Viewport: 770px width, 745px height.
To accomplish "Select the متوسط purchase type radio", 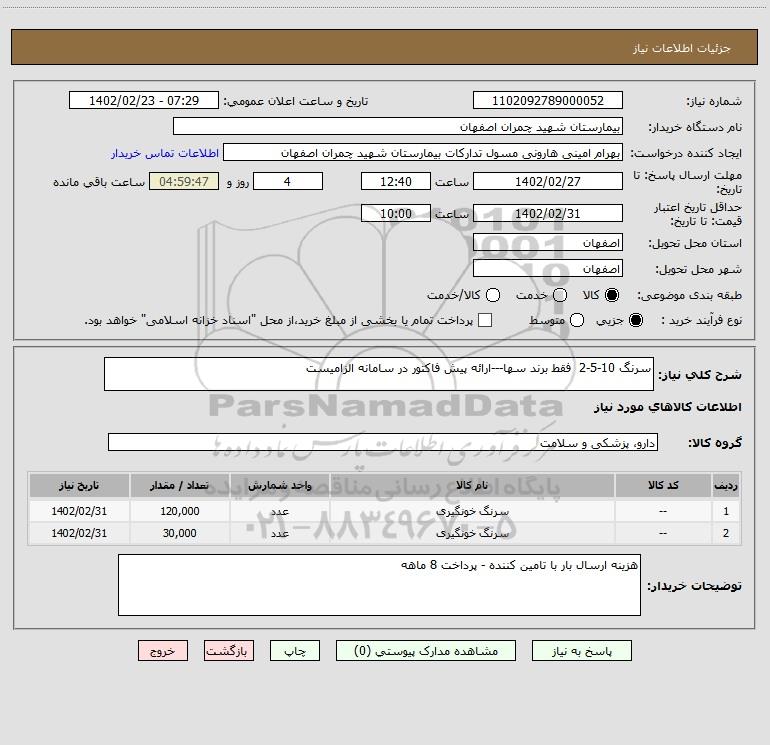I will [577, 320].
